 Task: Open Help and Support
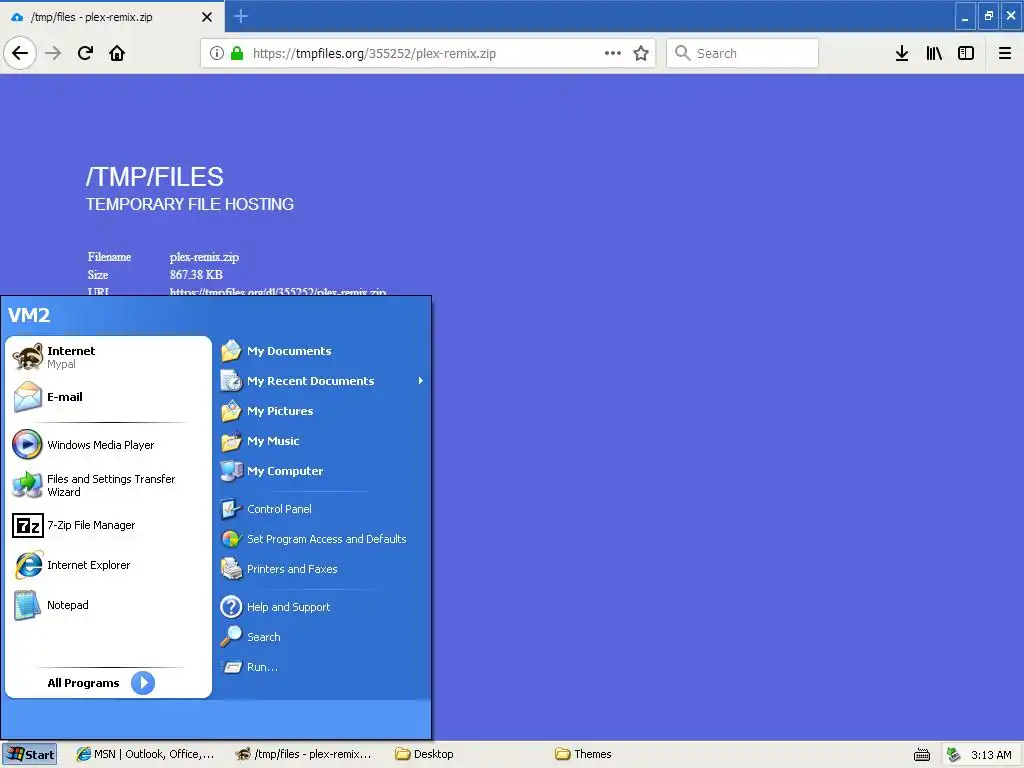point(323,607)
